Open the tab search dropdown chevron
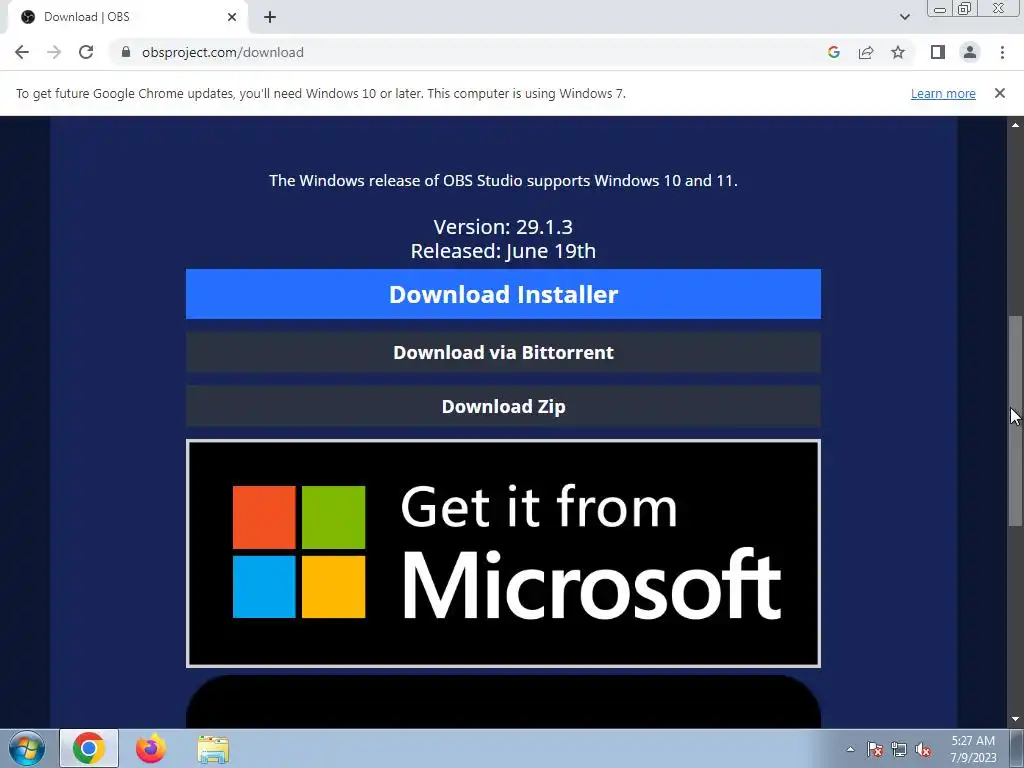The width and height of the screenshot is (1024, 768). [x=904, y=17]
